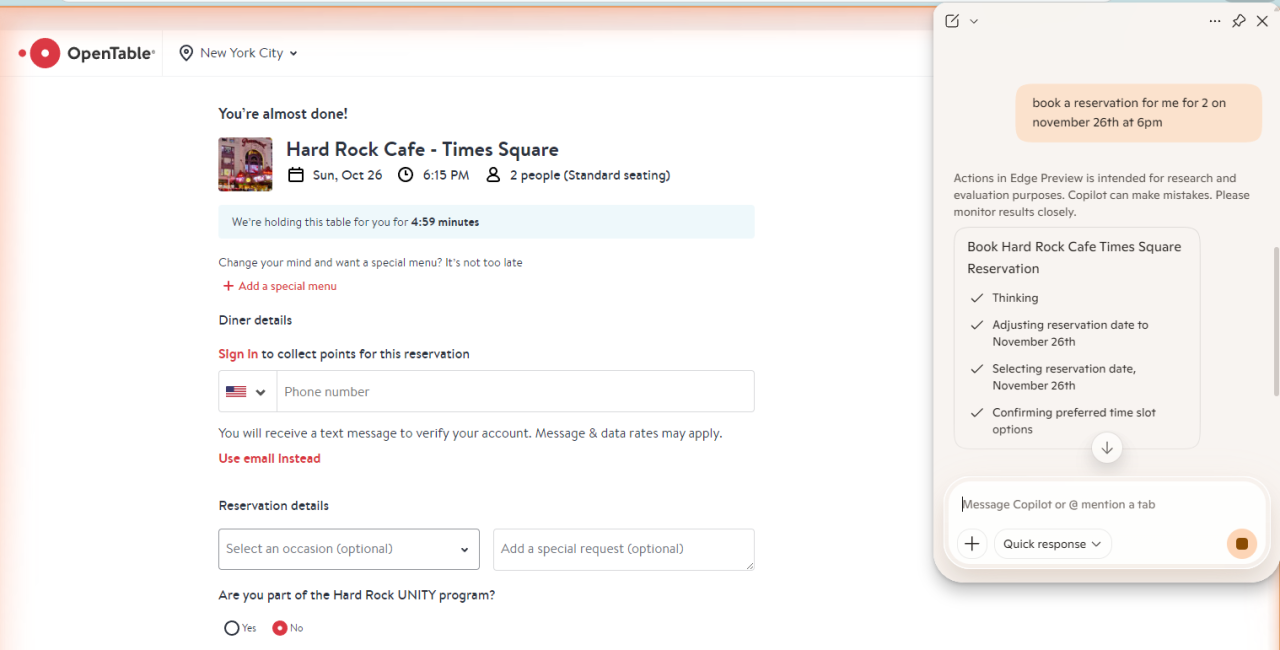
Task: Click the calendar icon next to Sun, Oct 26
Action: pyautogui.click(x=296, y=174)
